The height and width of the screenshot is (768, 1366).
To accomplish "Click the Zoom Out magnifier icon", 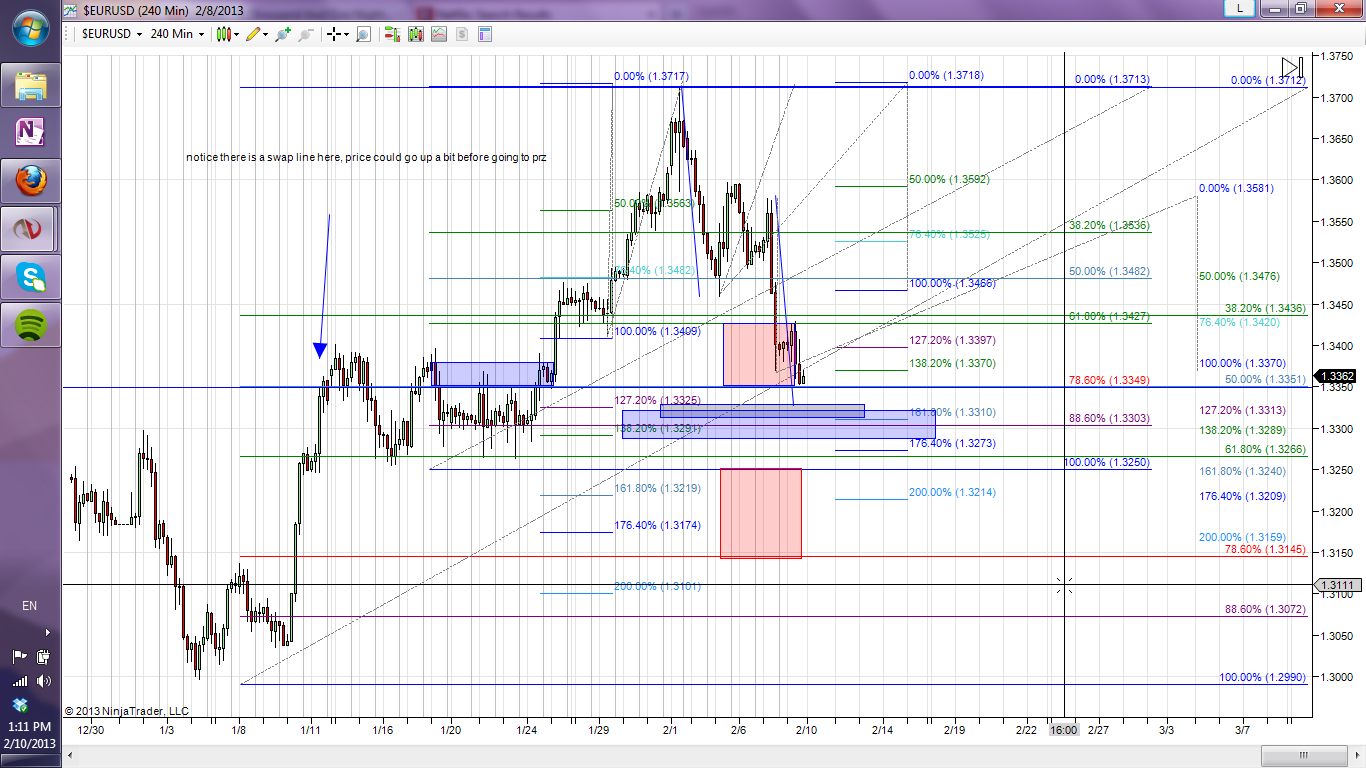I will tap(305, 34).
